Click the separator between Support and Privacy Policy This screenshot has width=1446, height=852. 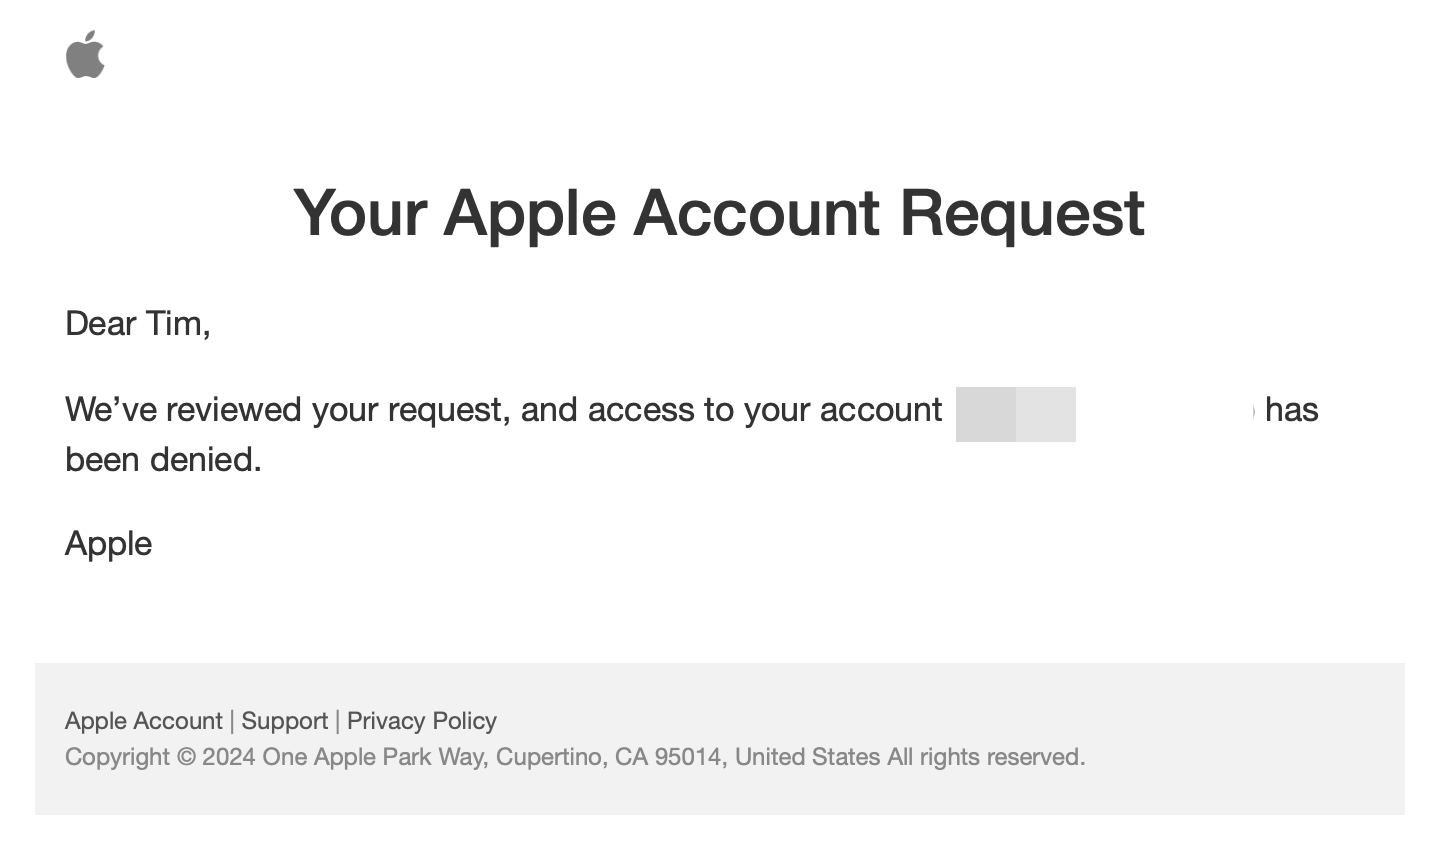(338, 721)
